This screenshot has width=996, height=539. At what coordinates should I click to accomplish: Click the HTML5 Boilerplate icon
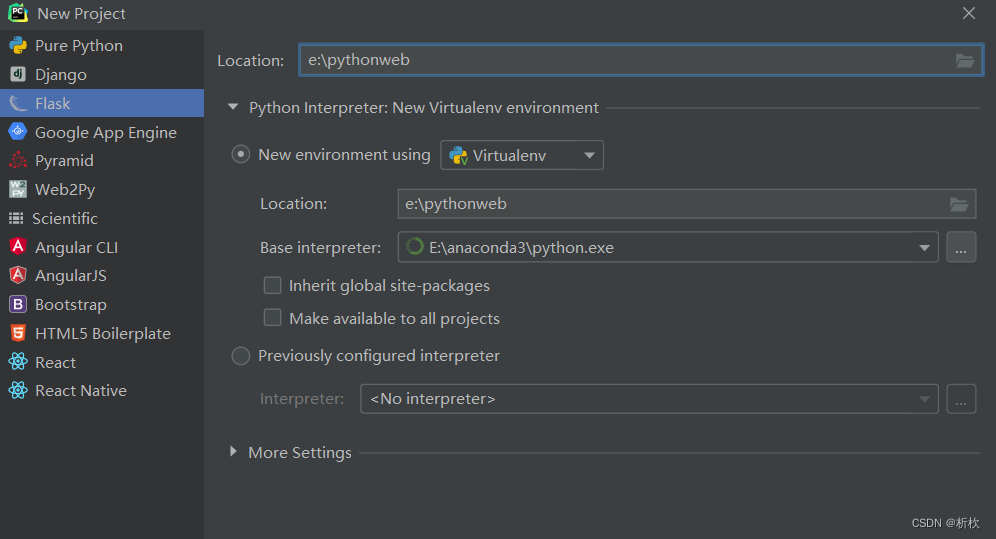(x=17, y=334)
